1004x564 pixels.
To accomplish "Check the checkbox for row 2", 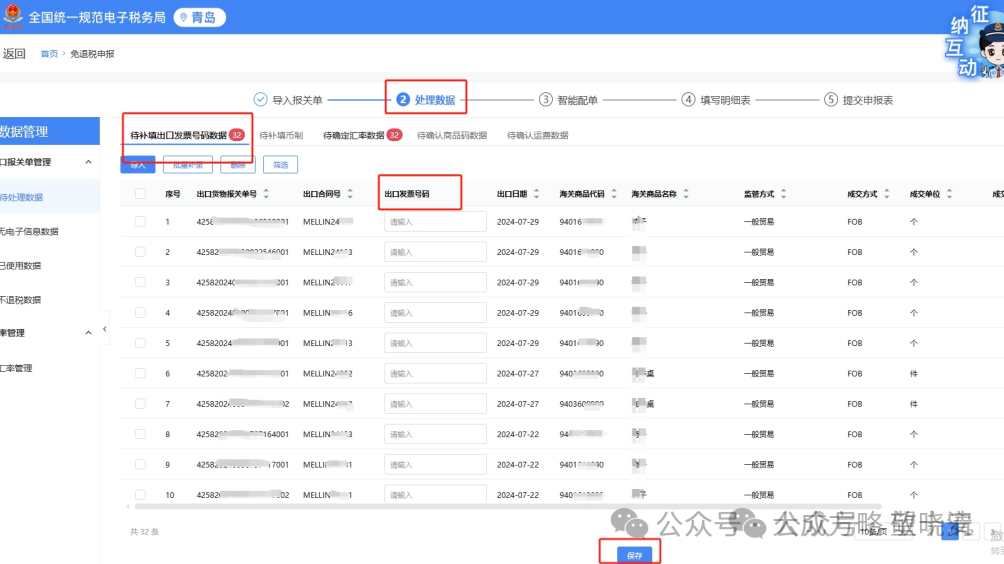I will point(140,252).
